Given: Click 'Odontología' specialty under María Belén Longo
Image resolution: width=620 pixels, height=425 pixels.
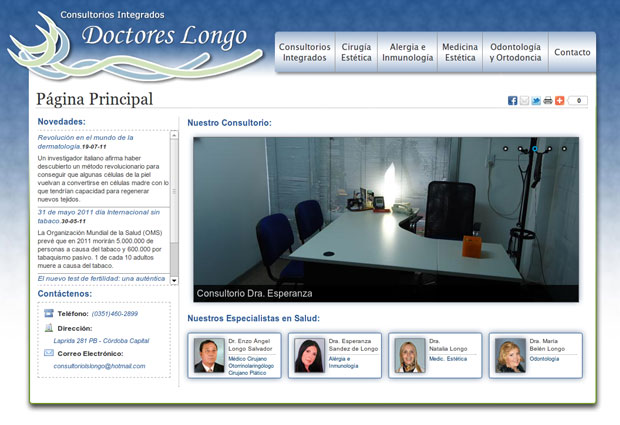Looking at the screenshot, I should tap(544, 359).
